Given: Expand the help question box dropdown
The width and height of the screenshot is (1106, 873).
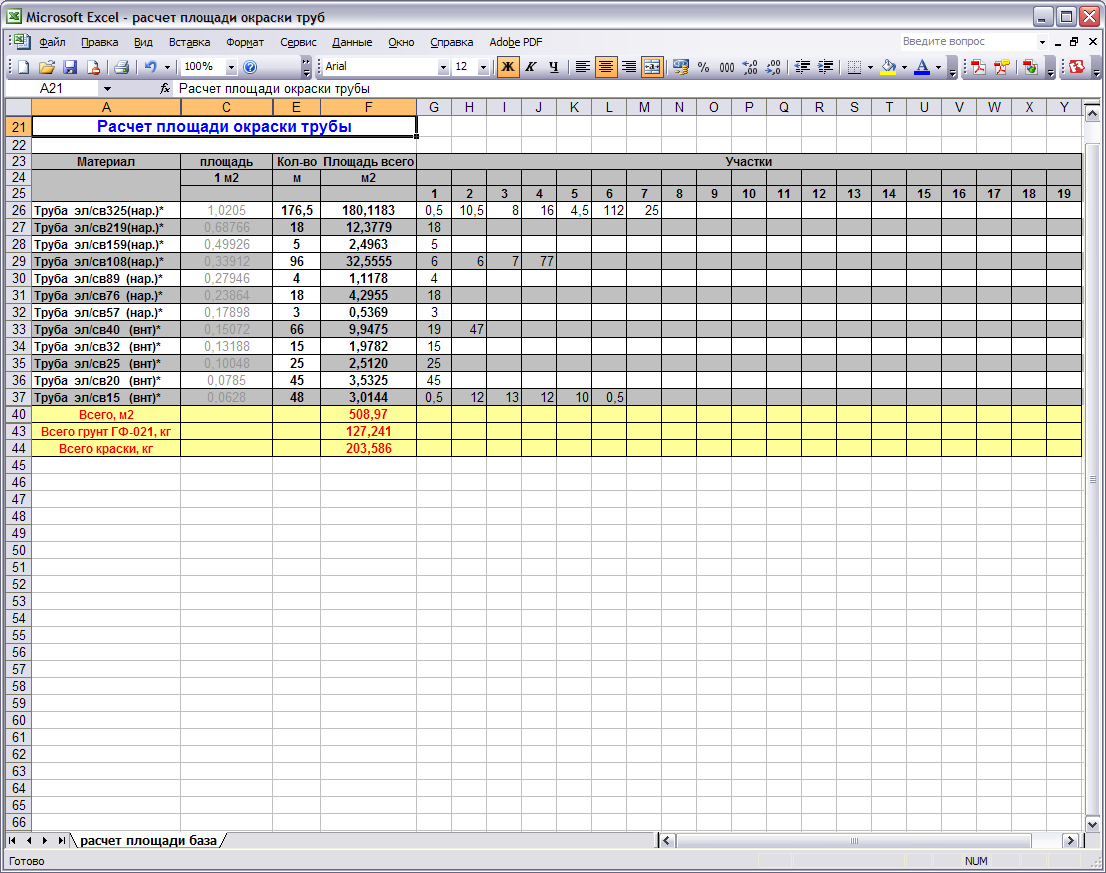Looking at the screenshot, I should click(1043, 42).
